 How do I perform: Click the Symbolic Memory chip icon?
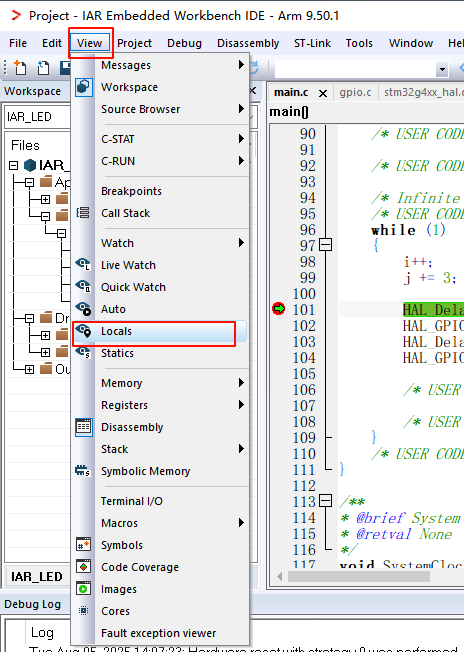(x=83, y=471)
